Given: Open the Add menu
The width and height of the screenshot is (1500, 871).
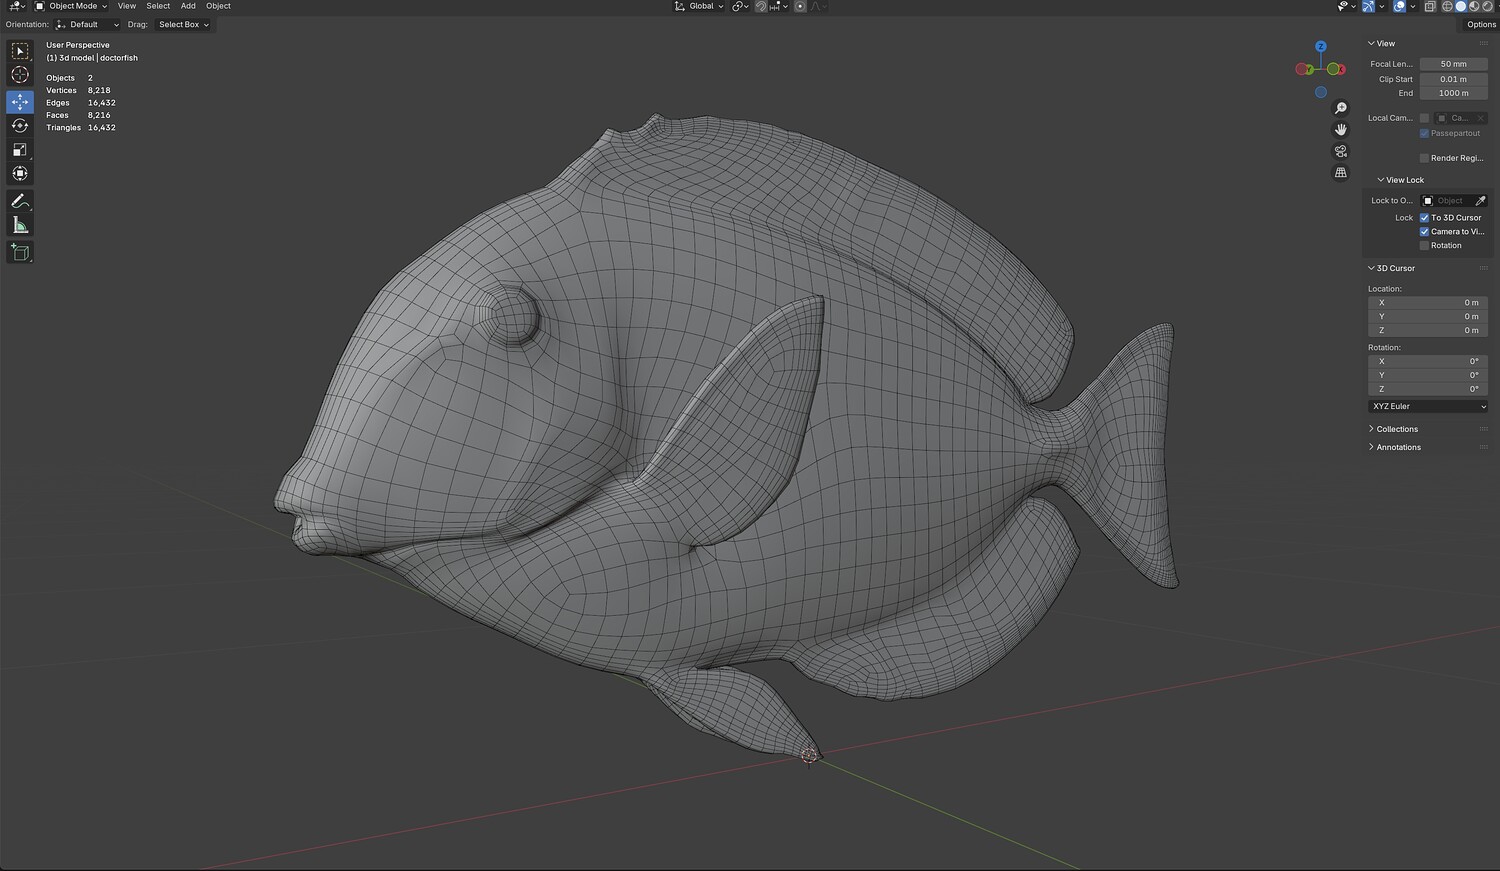Looking at the screenshot, I should 188,6.
